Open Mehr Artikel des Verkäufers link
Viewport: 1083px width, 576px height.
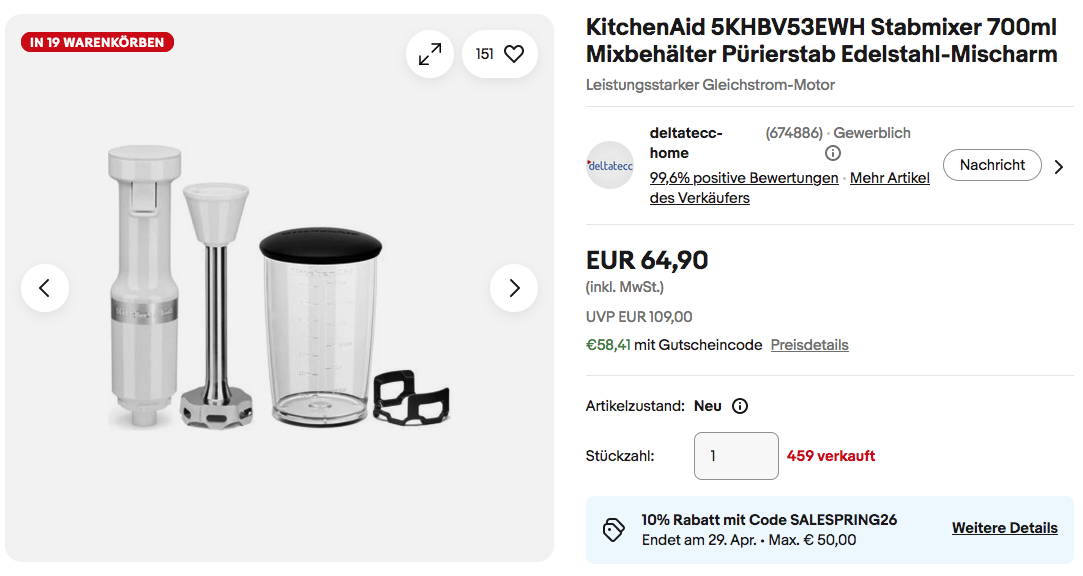point(889,178)
